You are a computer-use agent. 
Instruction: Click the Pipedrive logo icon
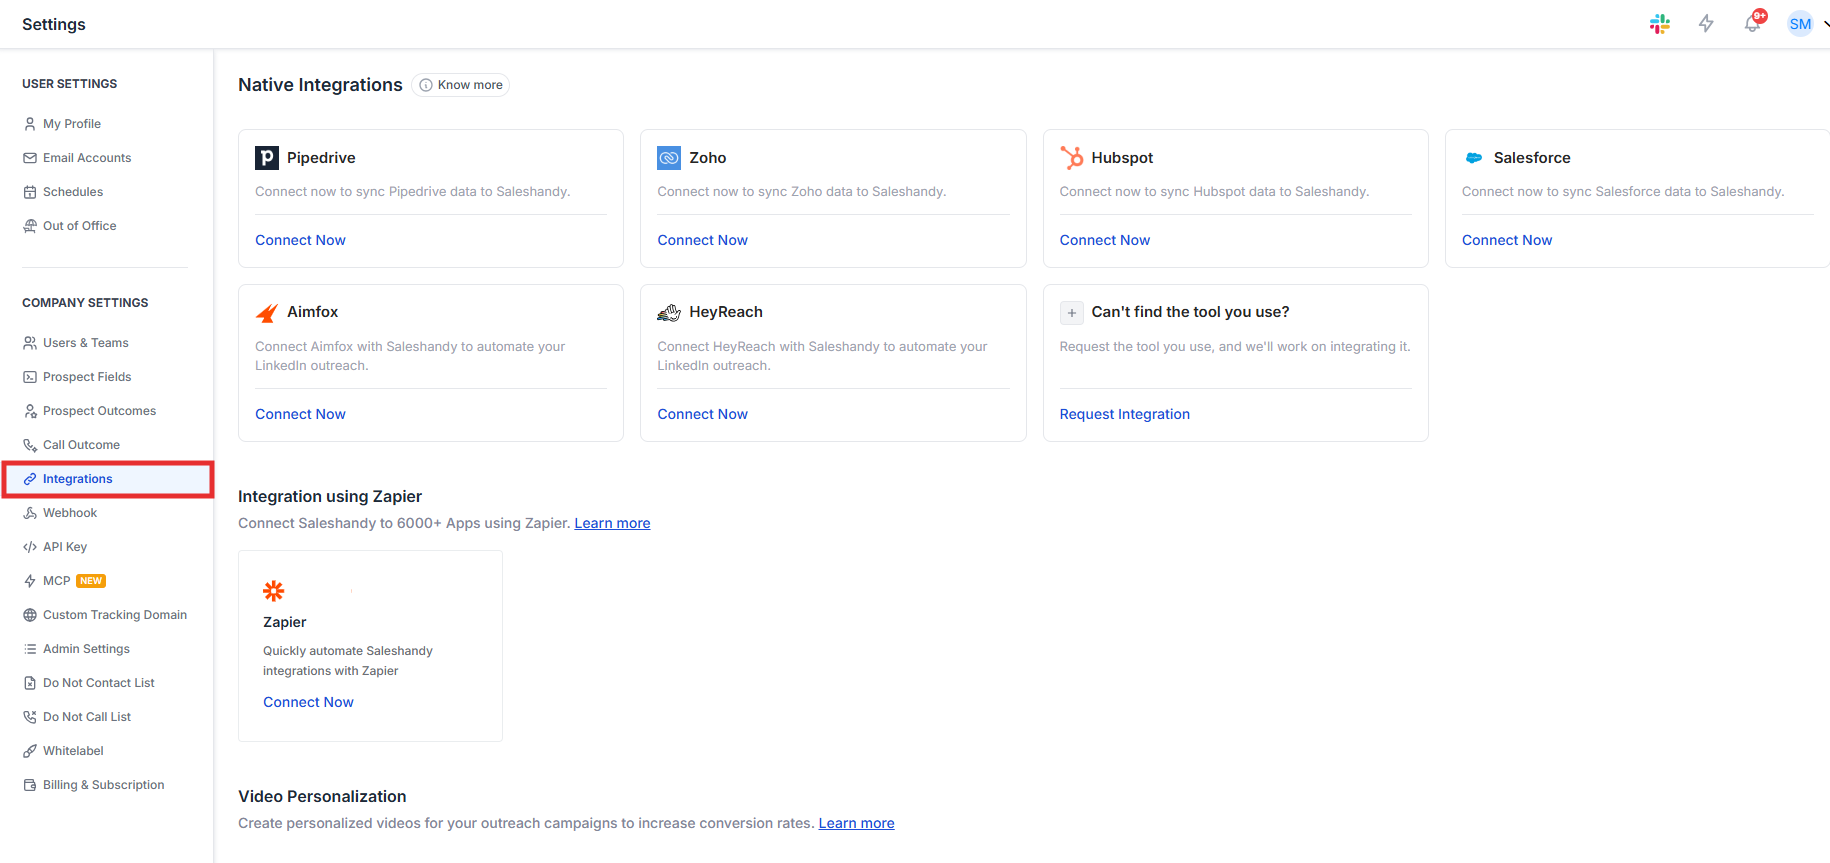coord(267,158)
